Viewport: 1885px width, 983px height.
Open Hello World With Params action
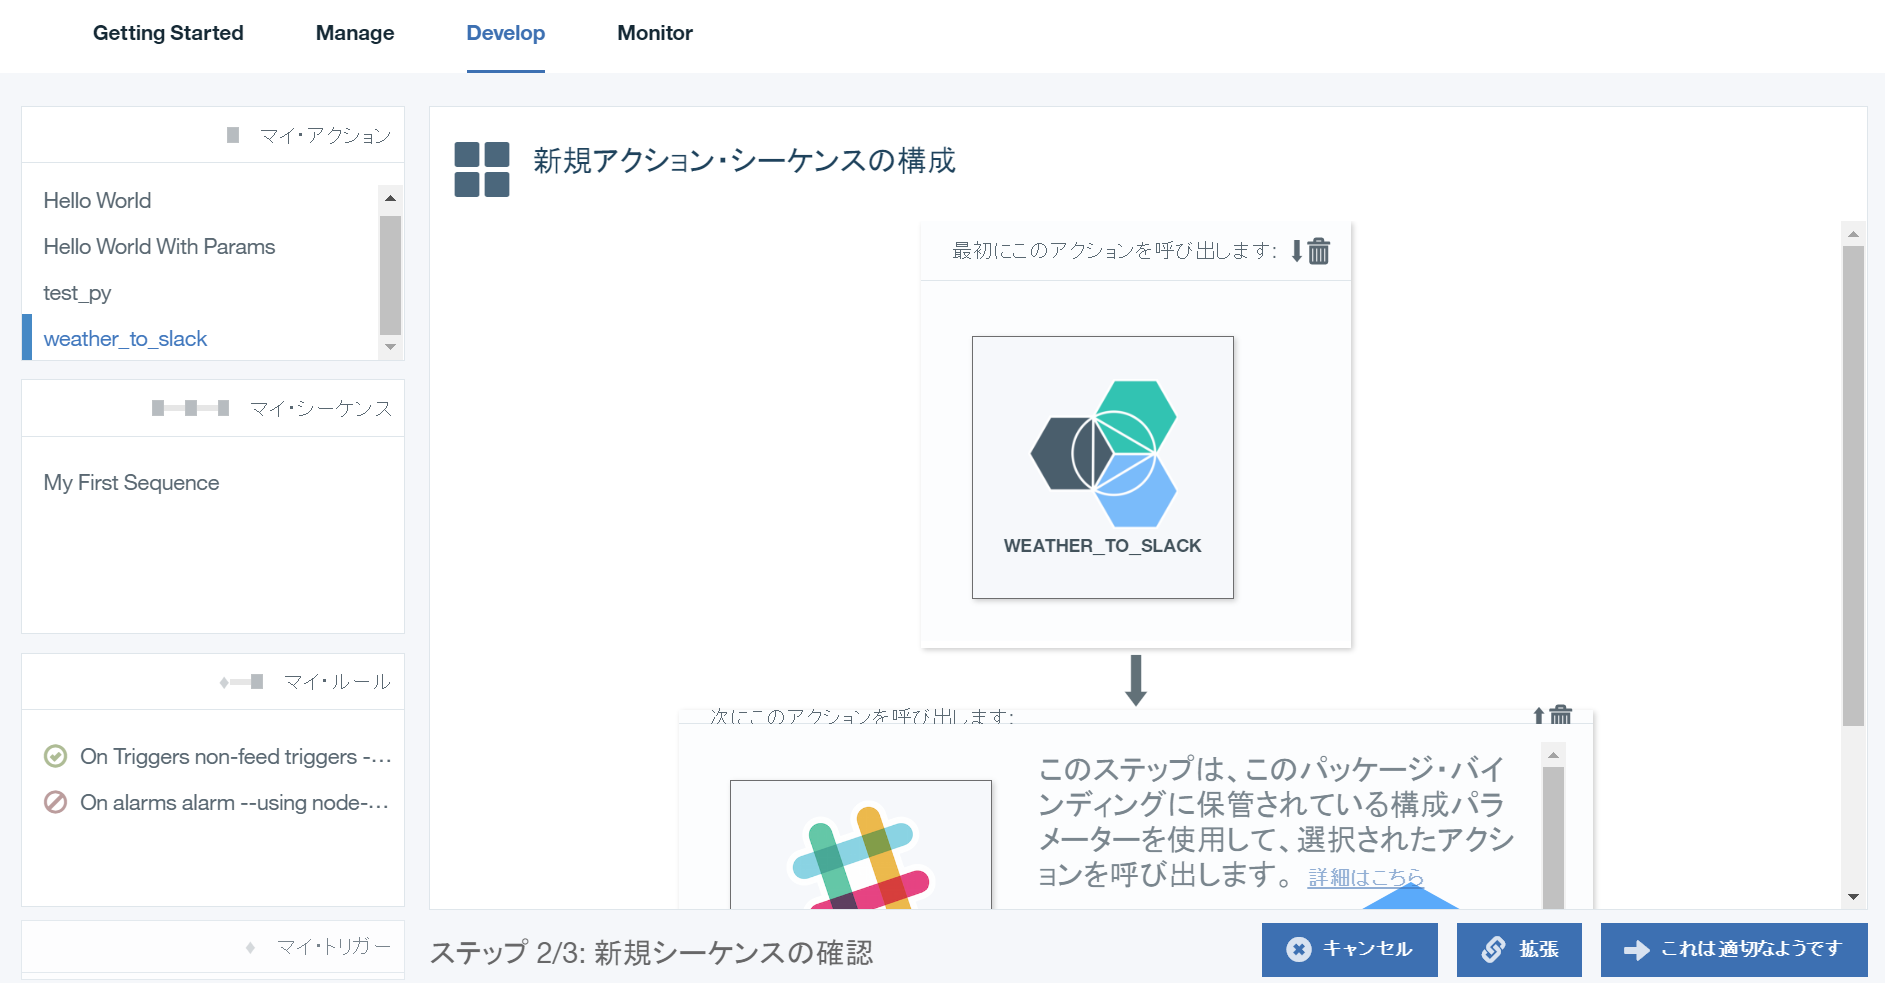[159, 246]
